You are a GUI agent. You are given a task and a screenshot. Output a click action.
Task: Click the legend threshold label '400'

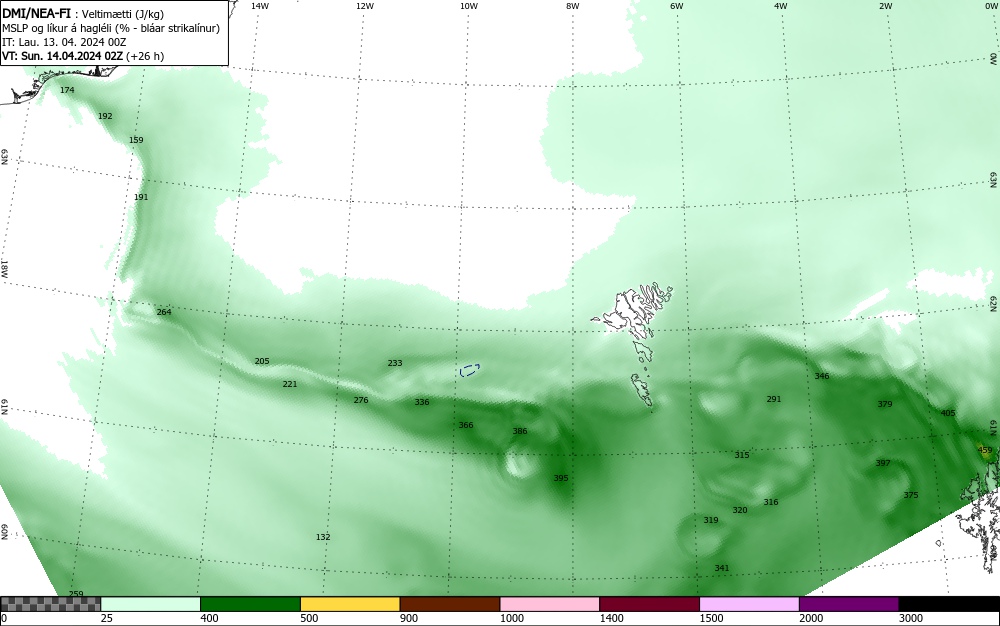[x=209, y=618]
